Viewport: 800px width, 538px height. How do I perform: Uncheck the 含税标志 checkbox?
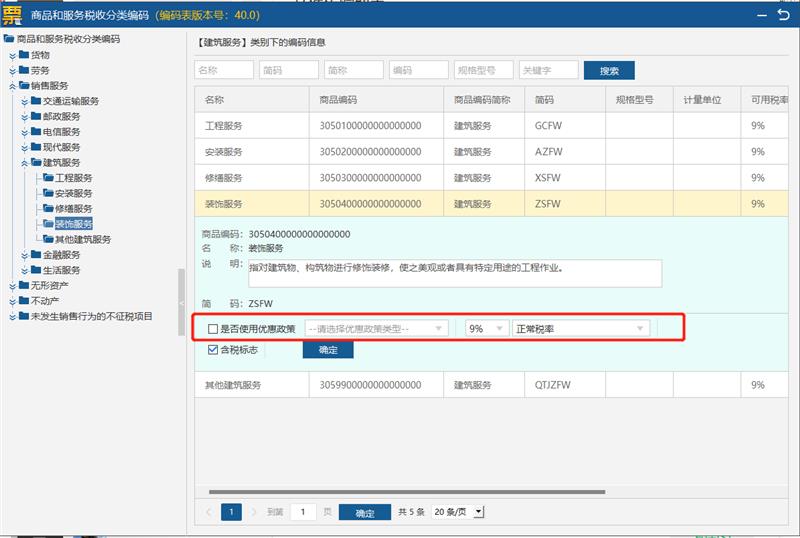(x=212, y=350)
